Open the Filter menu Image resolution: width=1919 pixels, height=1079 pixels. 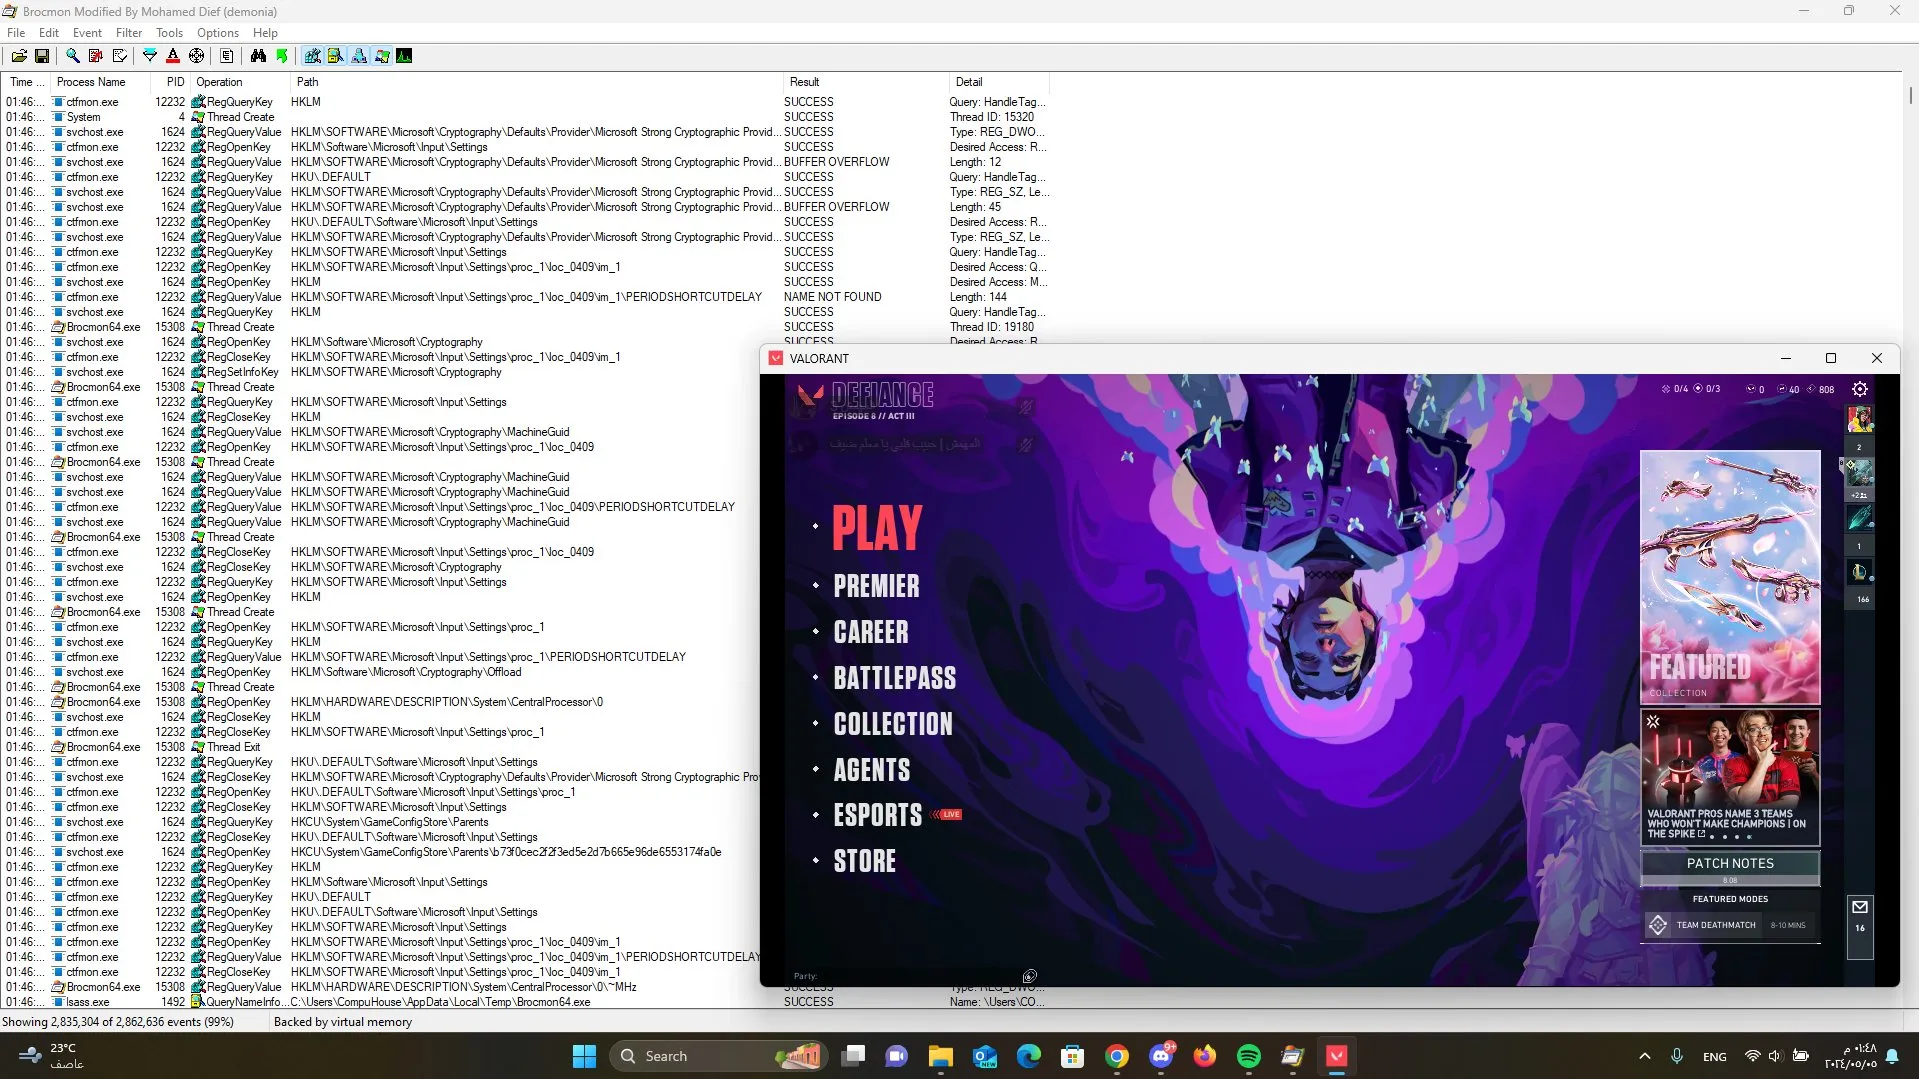point(129,33)
